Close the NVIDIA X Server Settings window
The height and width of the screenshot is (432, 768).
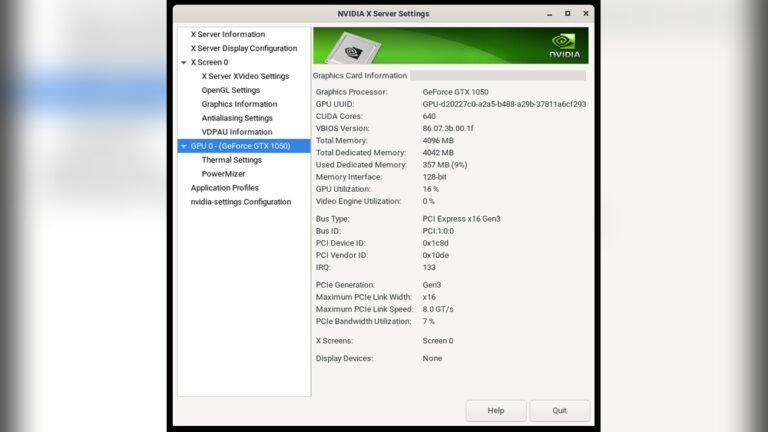coord(586,14)
